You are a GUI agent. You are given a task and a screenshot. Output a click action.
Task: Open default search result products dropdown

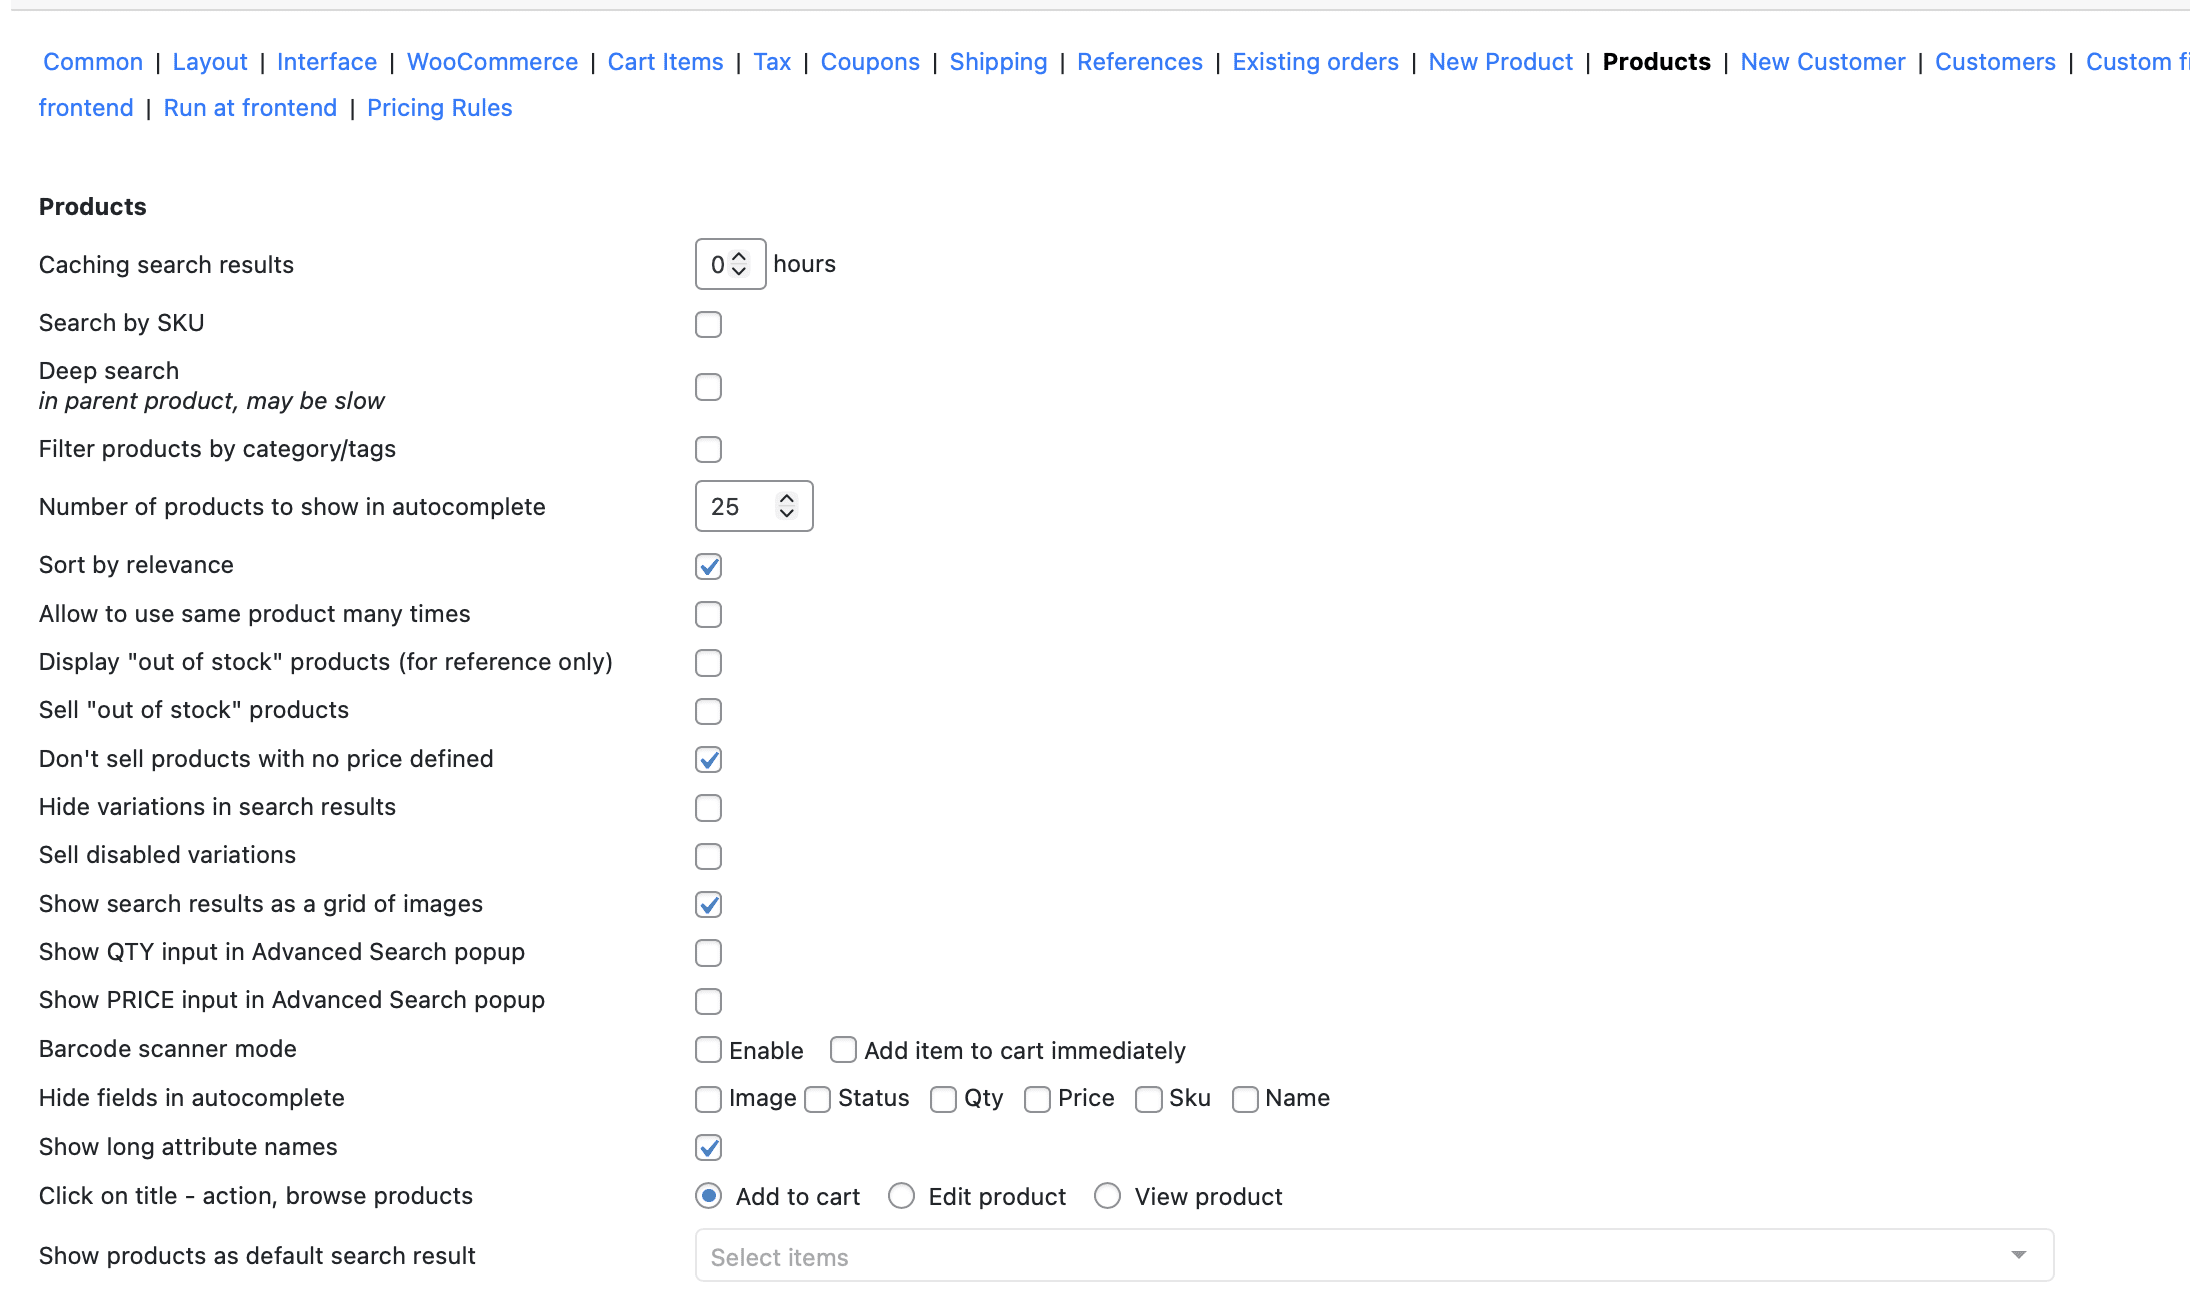[1373, 1256]
